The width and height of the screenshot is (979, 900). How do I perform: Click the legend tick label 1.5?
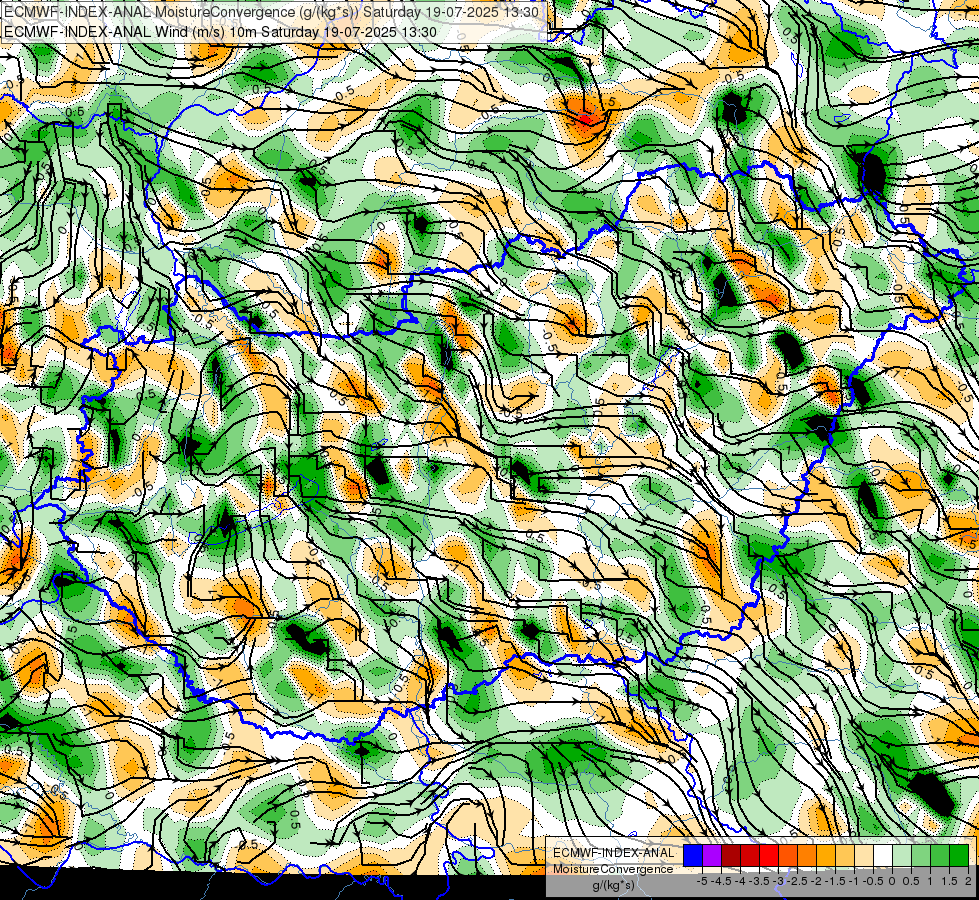[x=949, y=881]
